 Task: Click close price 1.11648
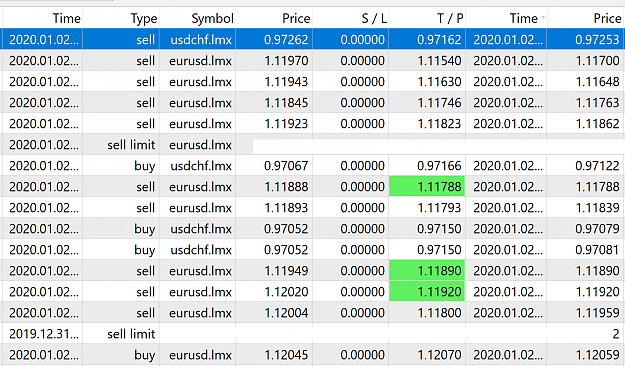[597, 82]
